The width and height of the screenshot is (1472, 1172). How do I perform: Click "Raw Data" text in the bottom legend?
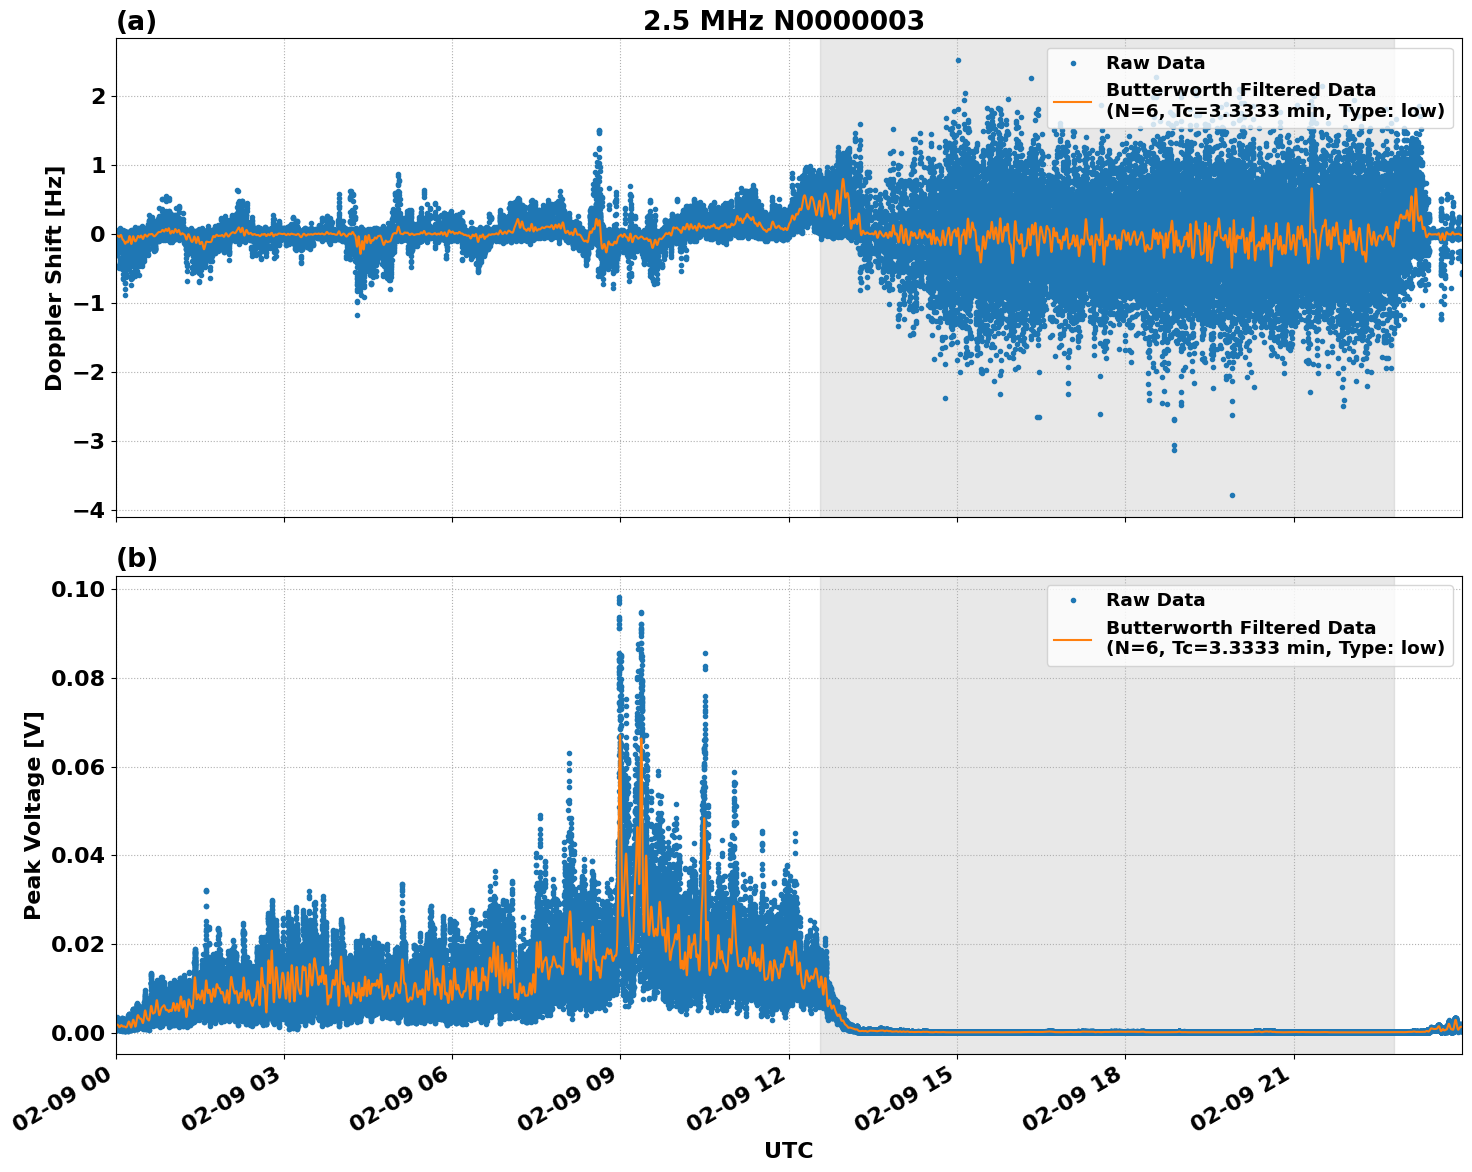pos(1155,601)
